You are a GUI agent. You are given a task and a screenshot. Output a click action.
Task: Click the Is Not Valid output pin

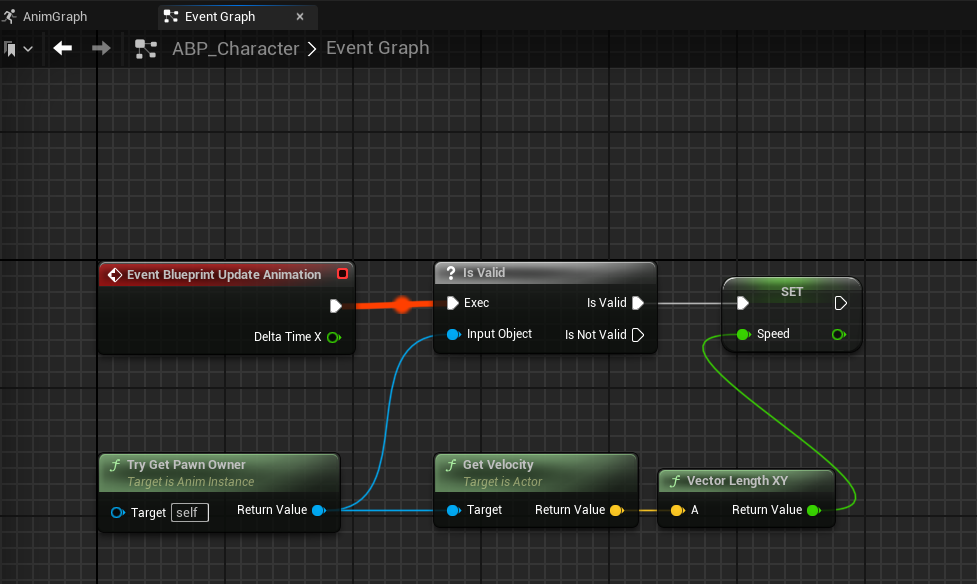click(637, 335)
